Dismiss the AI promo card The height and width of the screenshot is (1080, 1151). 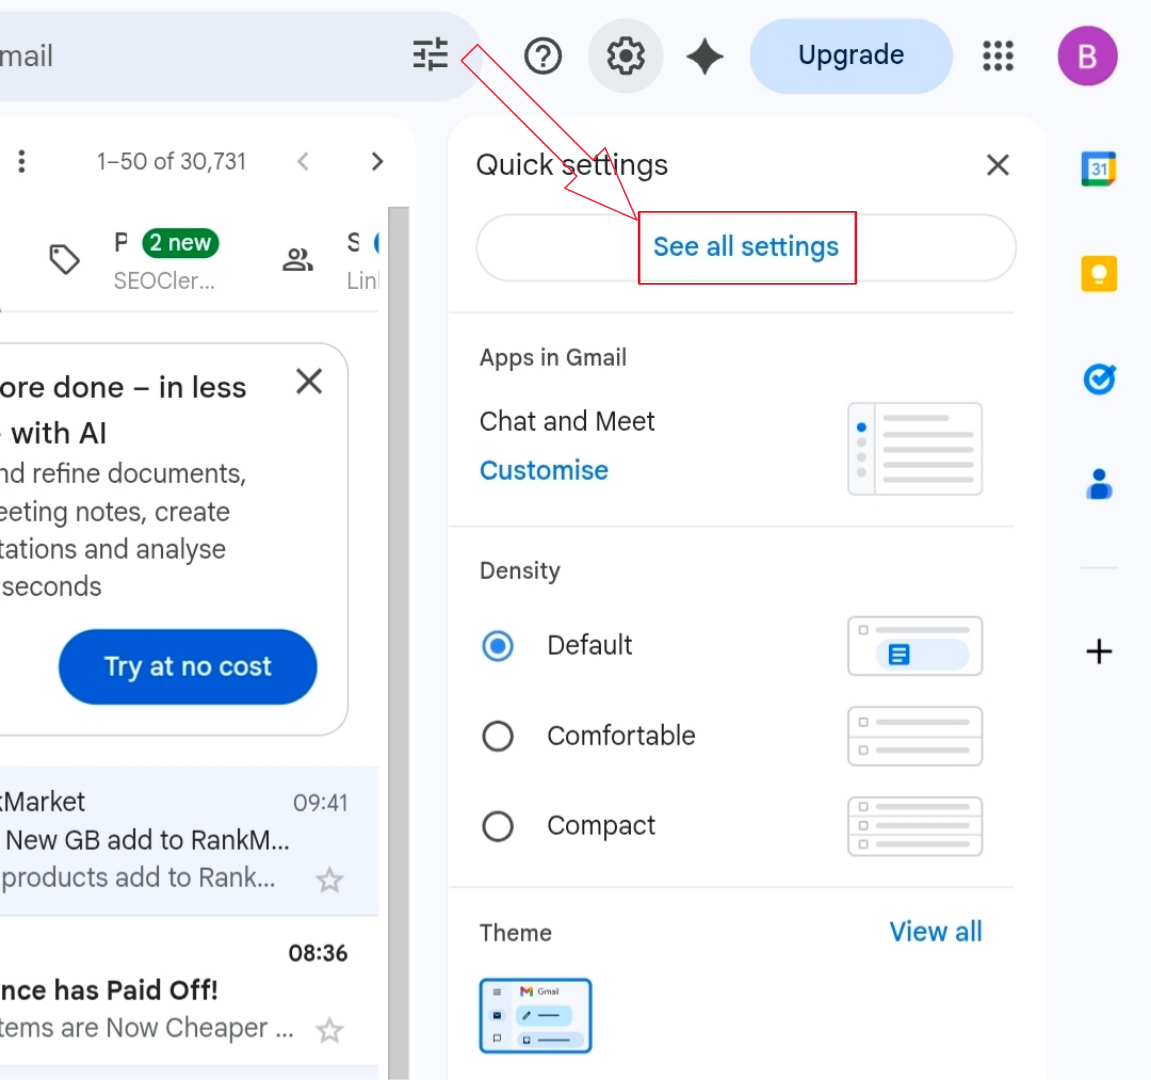click(x=309, y=382)
